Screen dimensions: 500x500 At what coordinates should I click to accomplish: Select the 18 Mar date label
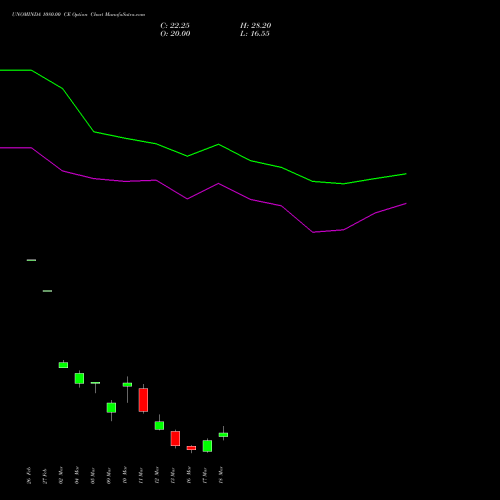221,475
